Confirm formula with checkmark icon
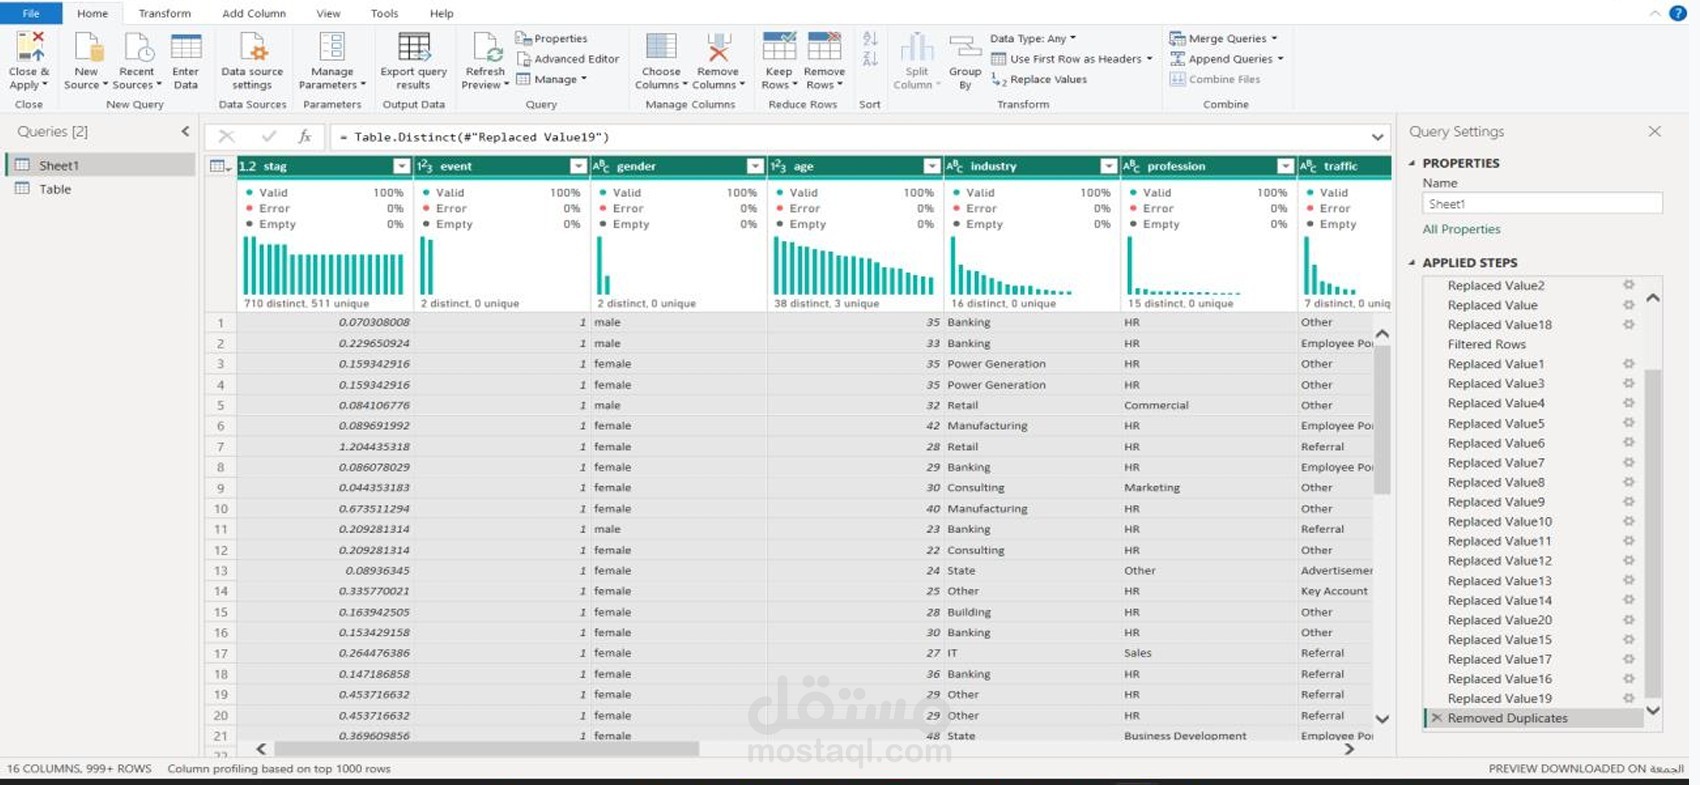This screenshot has width=1700, height=785. coord(268,136)
